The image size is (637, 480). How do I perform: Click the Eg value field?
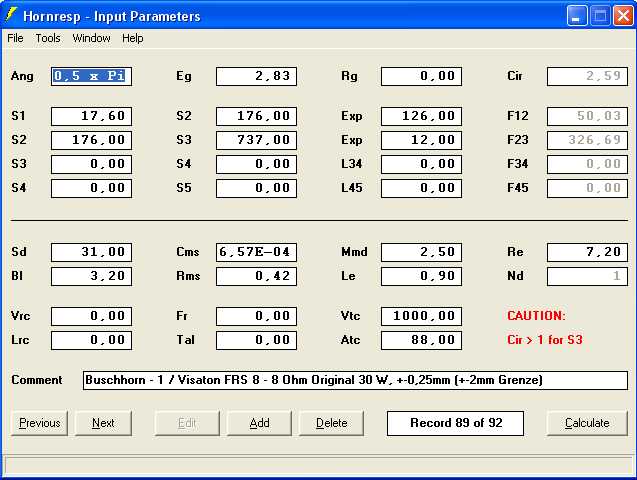[x=256, y=76]
